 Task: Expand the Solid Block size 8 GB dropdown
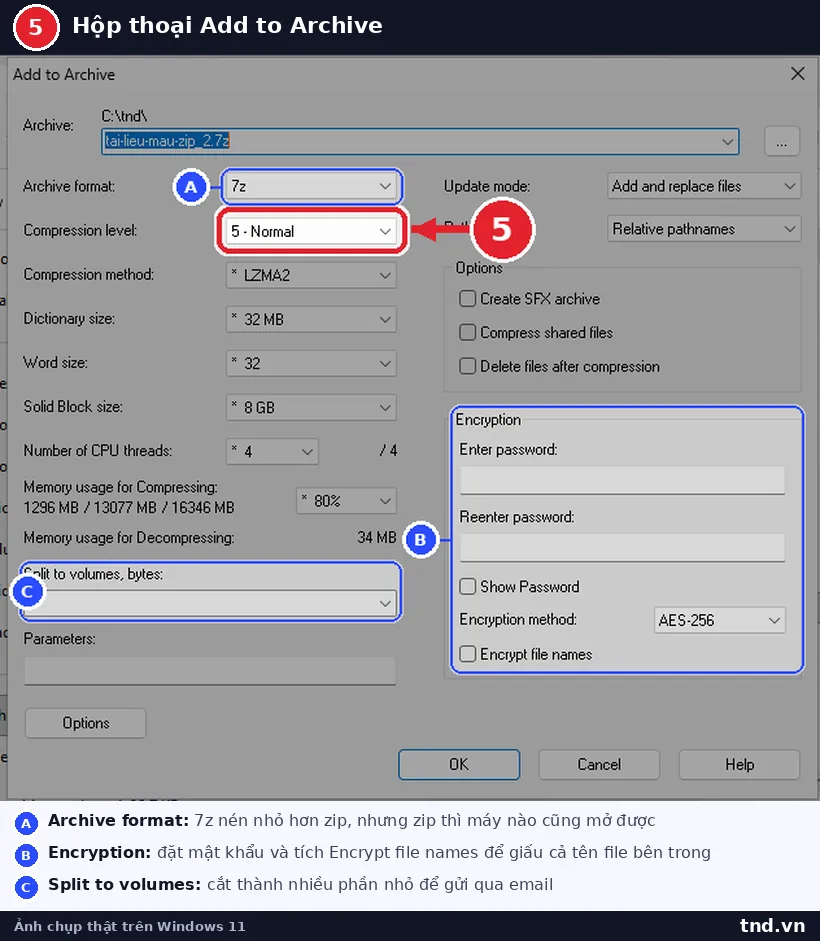311,407
